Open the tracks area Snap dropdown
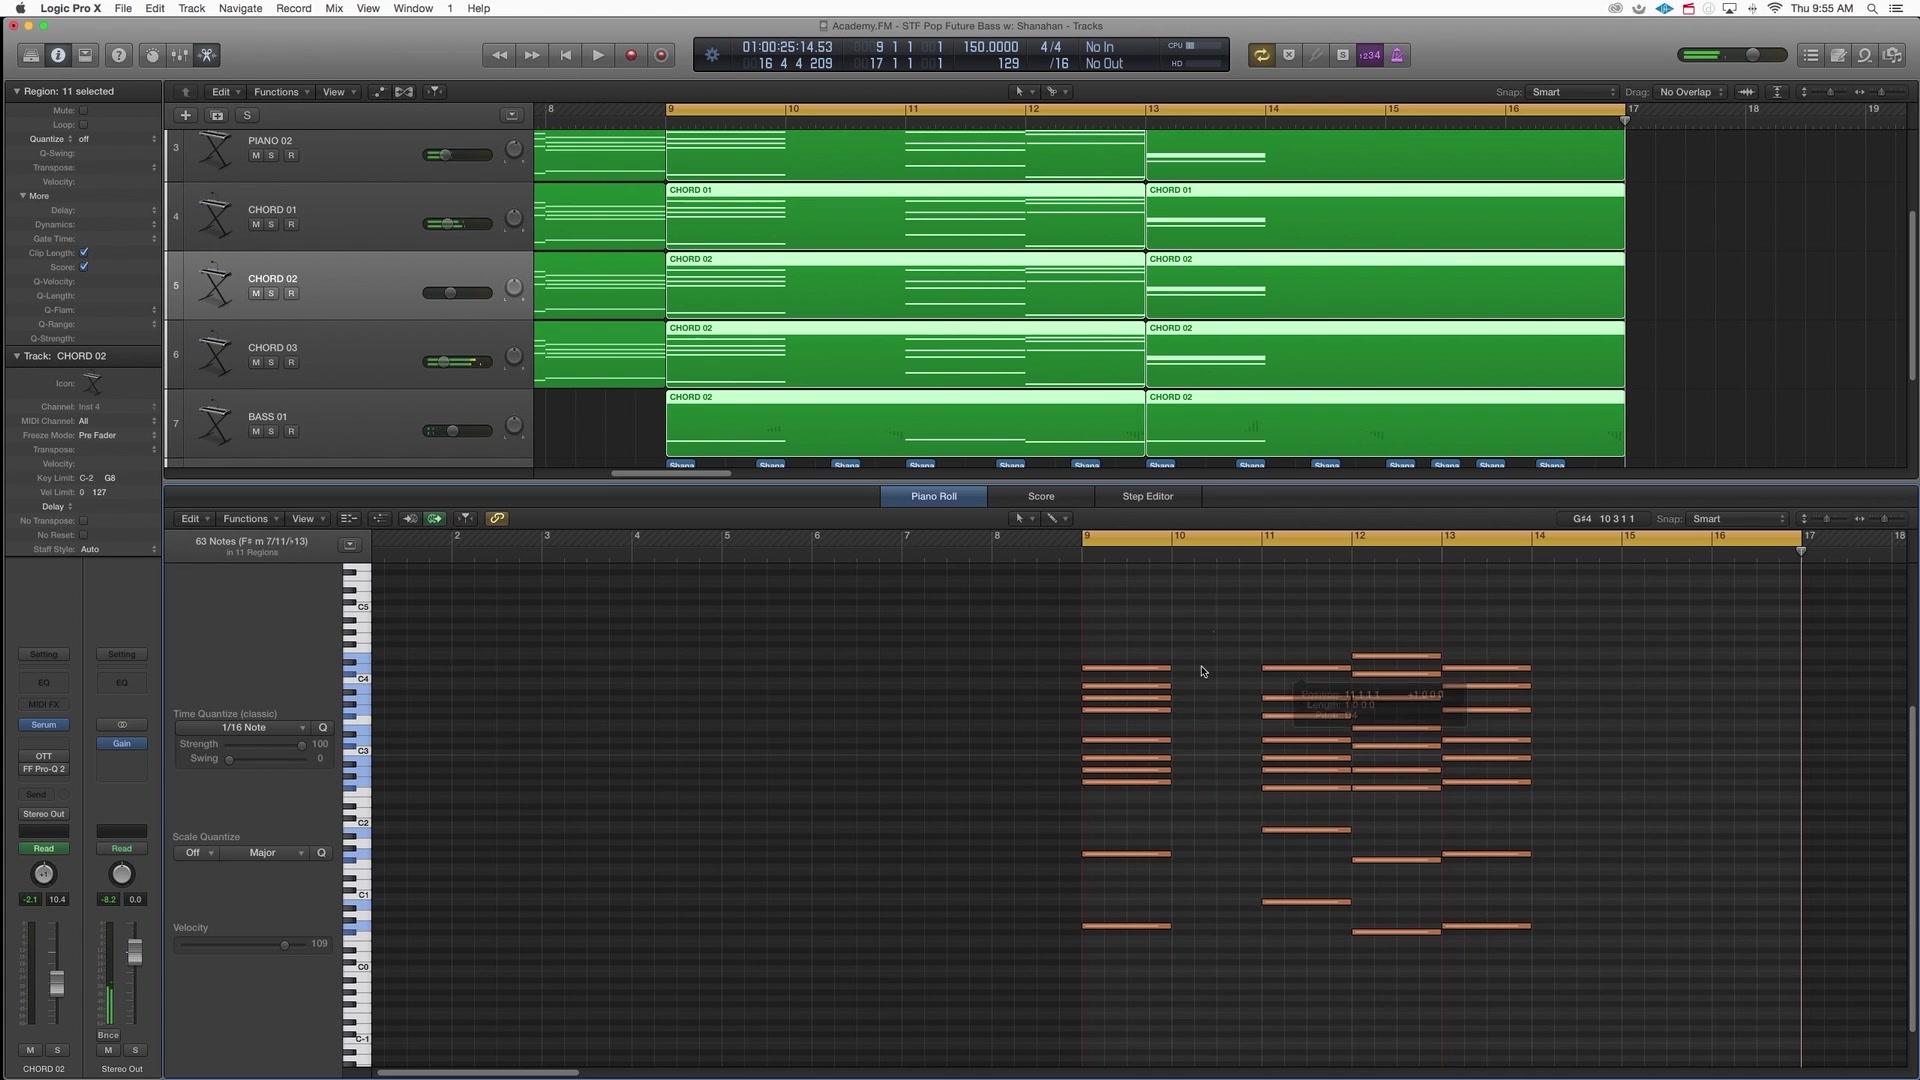Viewport: 1920px width, 1080px height. pos(1572,92)
